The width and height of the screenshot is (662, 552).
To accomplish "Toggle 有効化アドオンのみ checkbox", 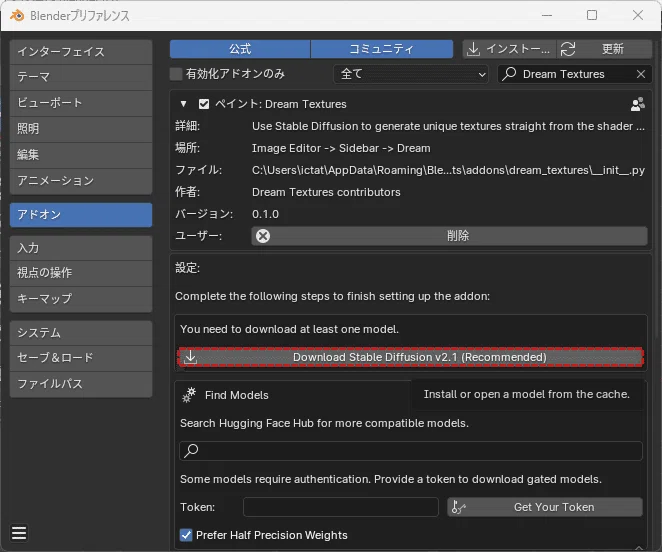I will pyautogui.click(x=176, y=74).
